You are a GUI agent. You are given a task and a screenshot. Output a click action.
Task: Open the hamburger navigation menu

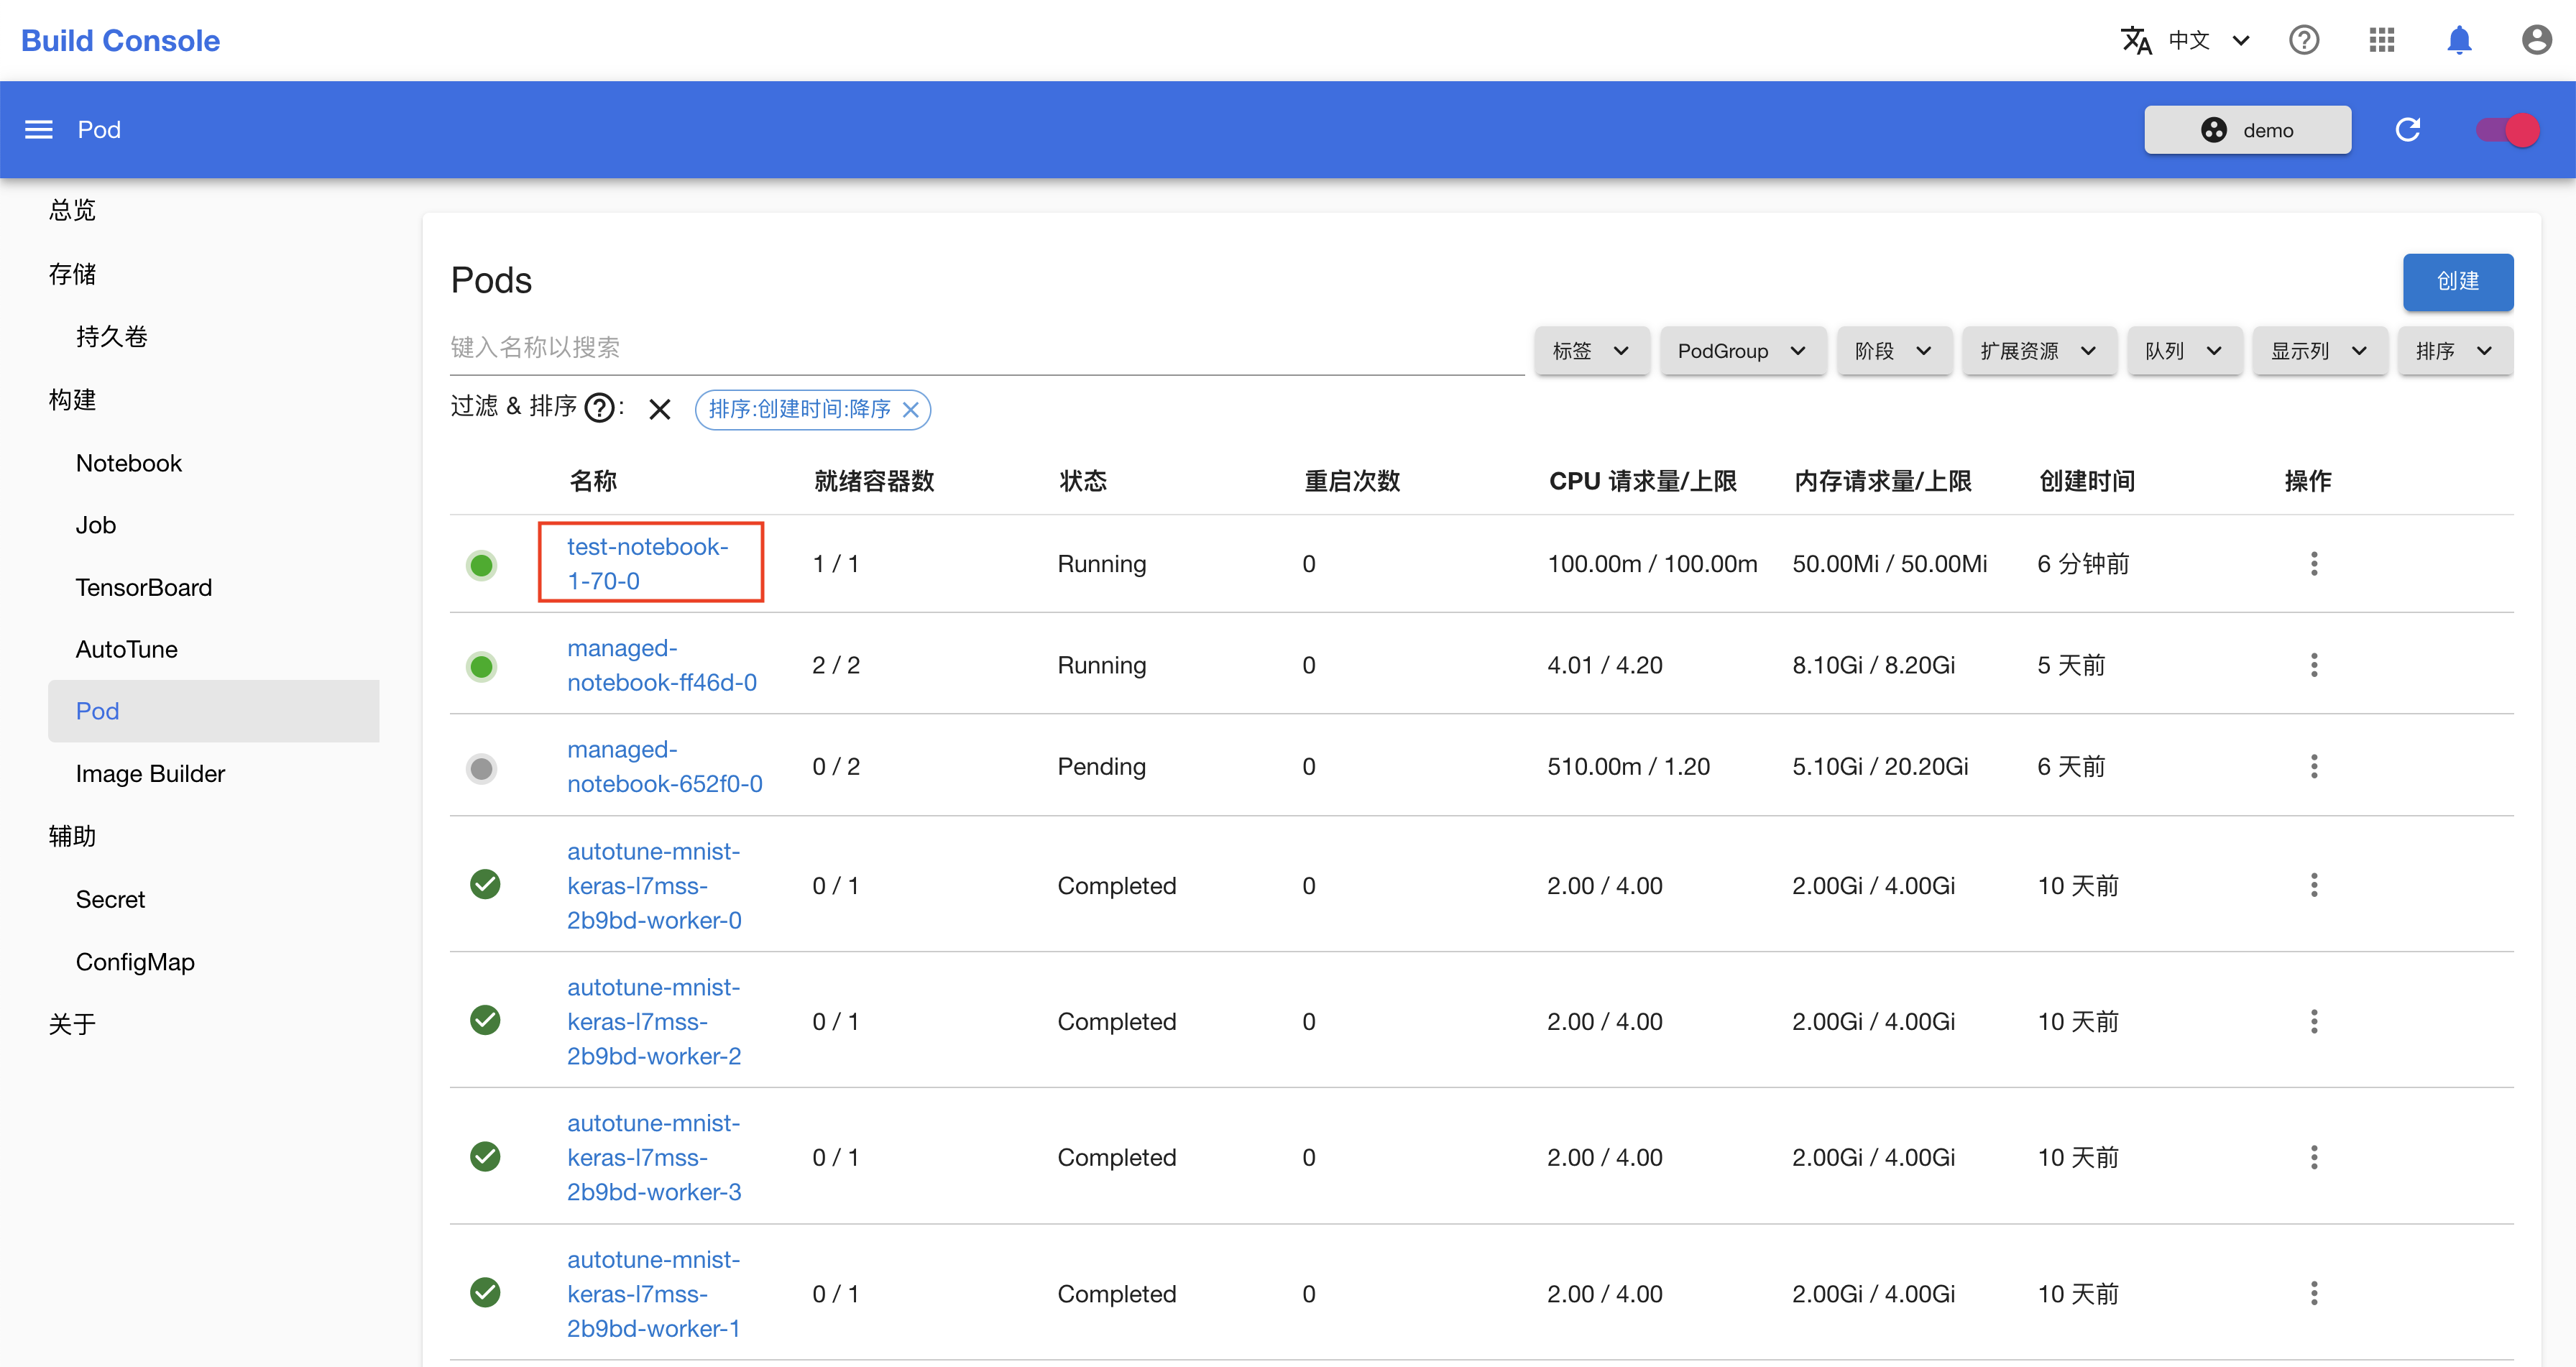click(39, 130)
